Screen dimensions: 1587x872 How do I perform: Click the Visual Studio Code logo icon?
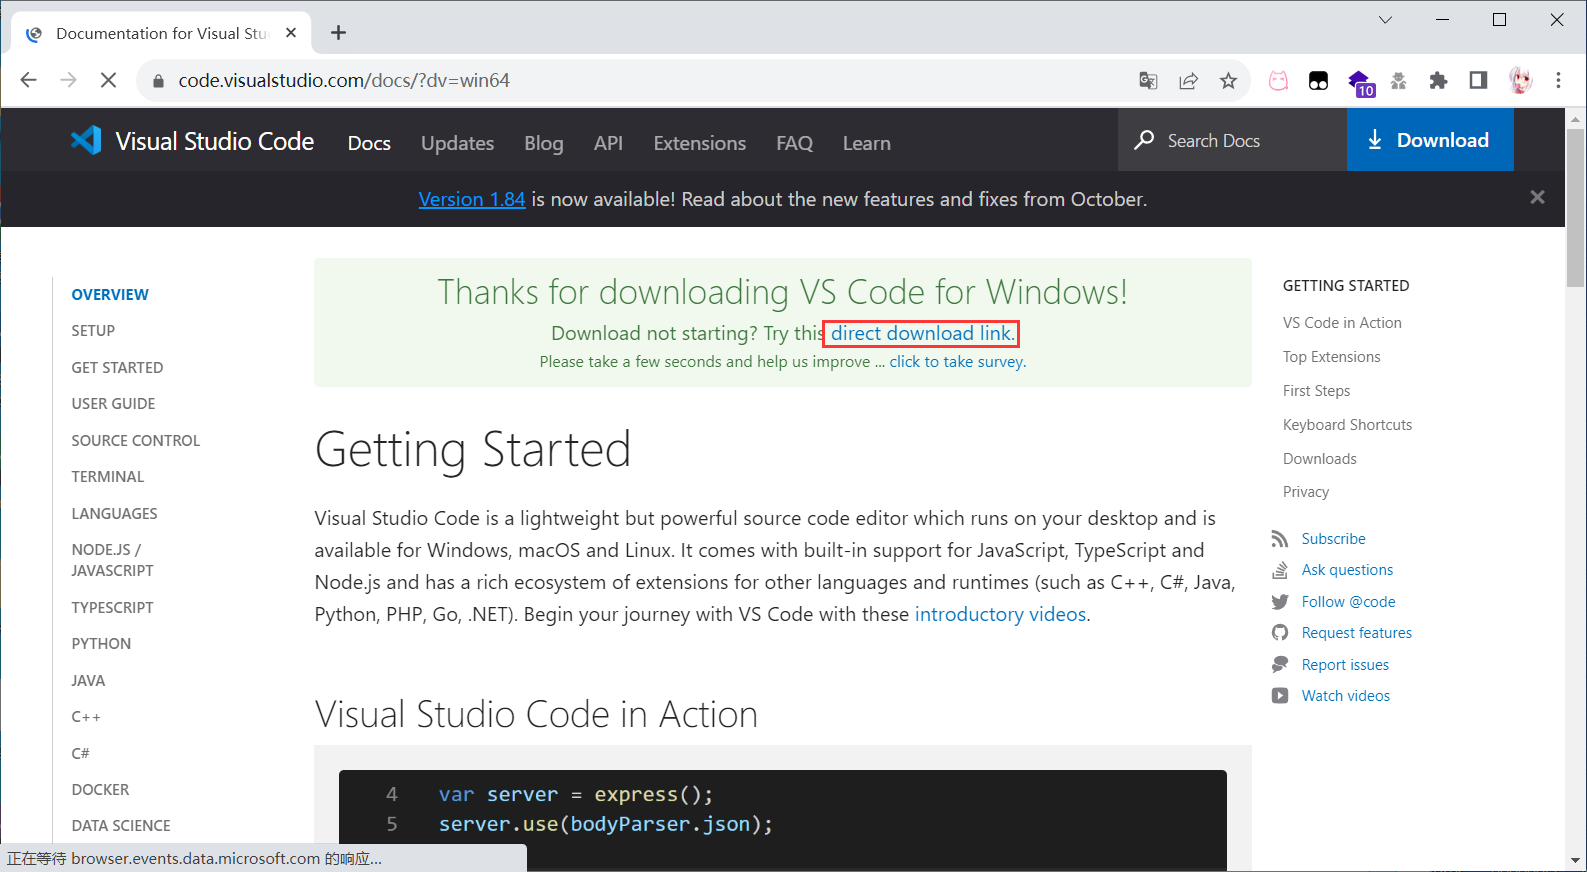(86, 140)
